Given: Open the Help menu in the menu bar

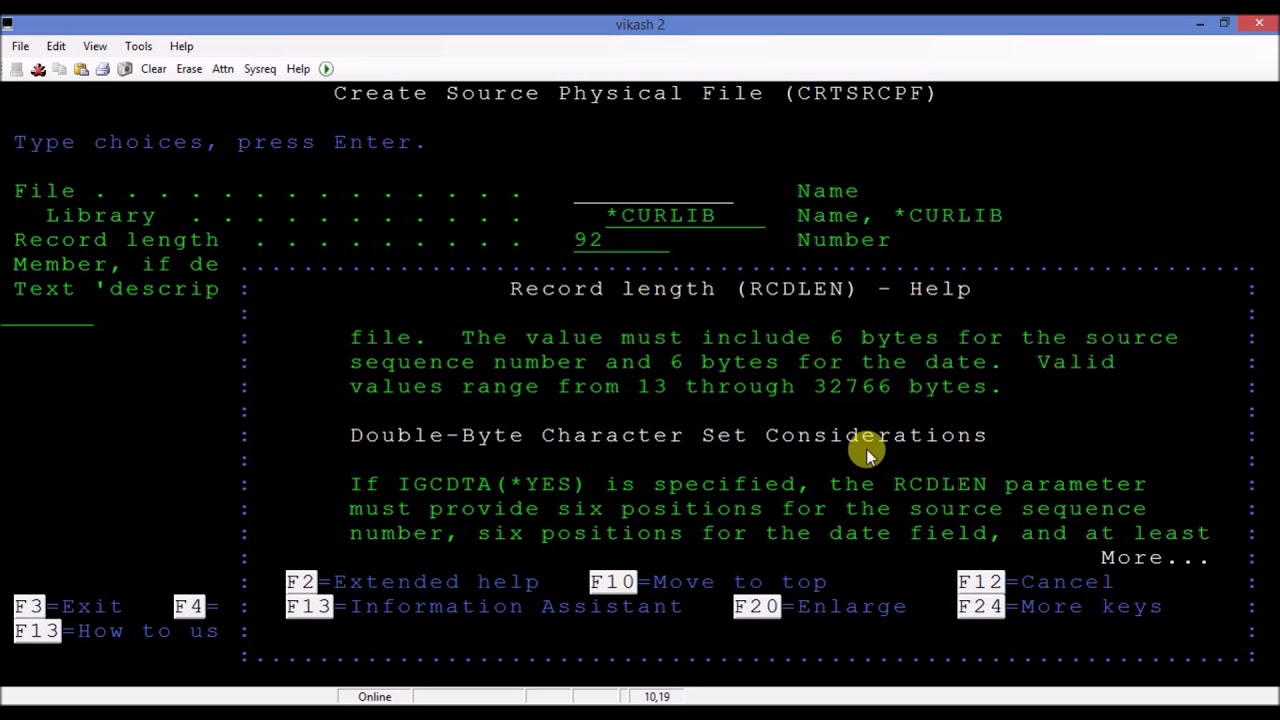Looking at the screenshot, I should [181, 46].
